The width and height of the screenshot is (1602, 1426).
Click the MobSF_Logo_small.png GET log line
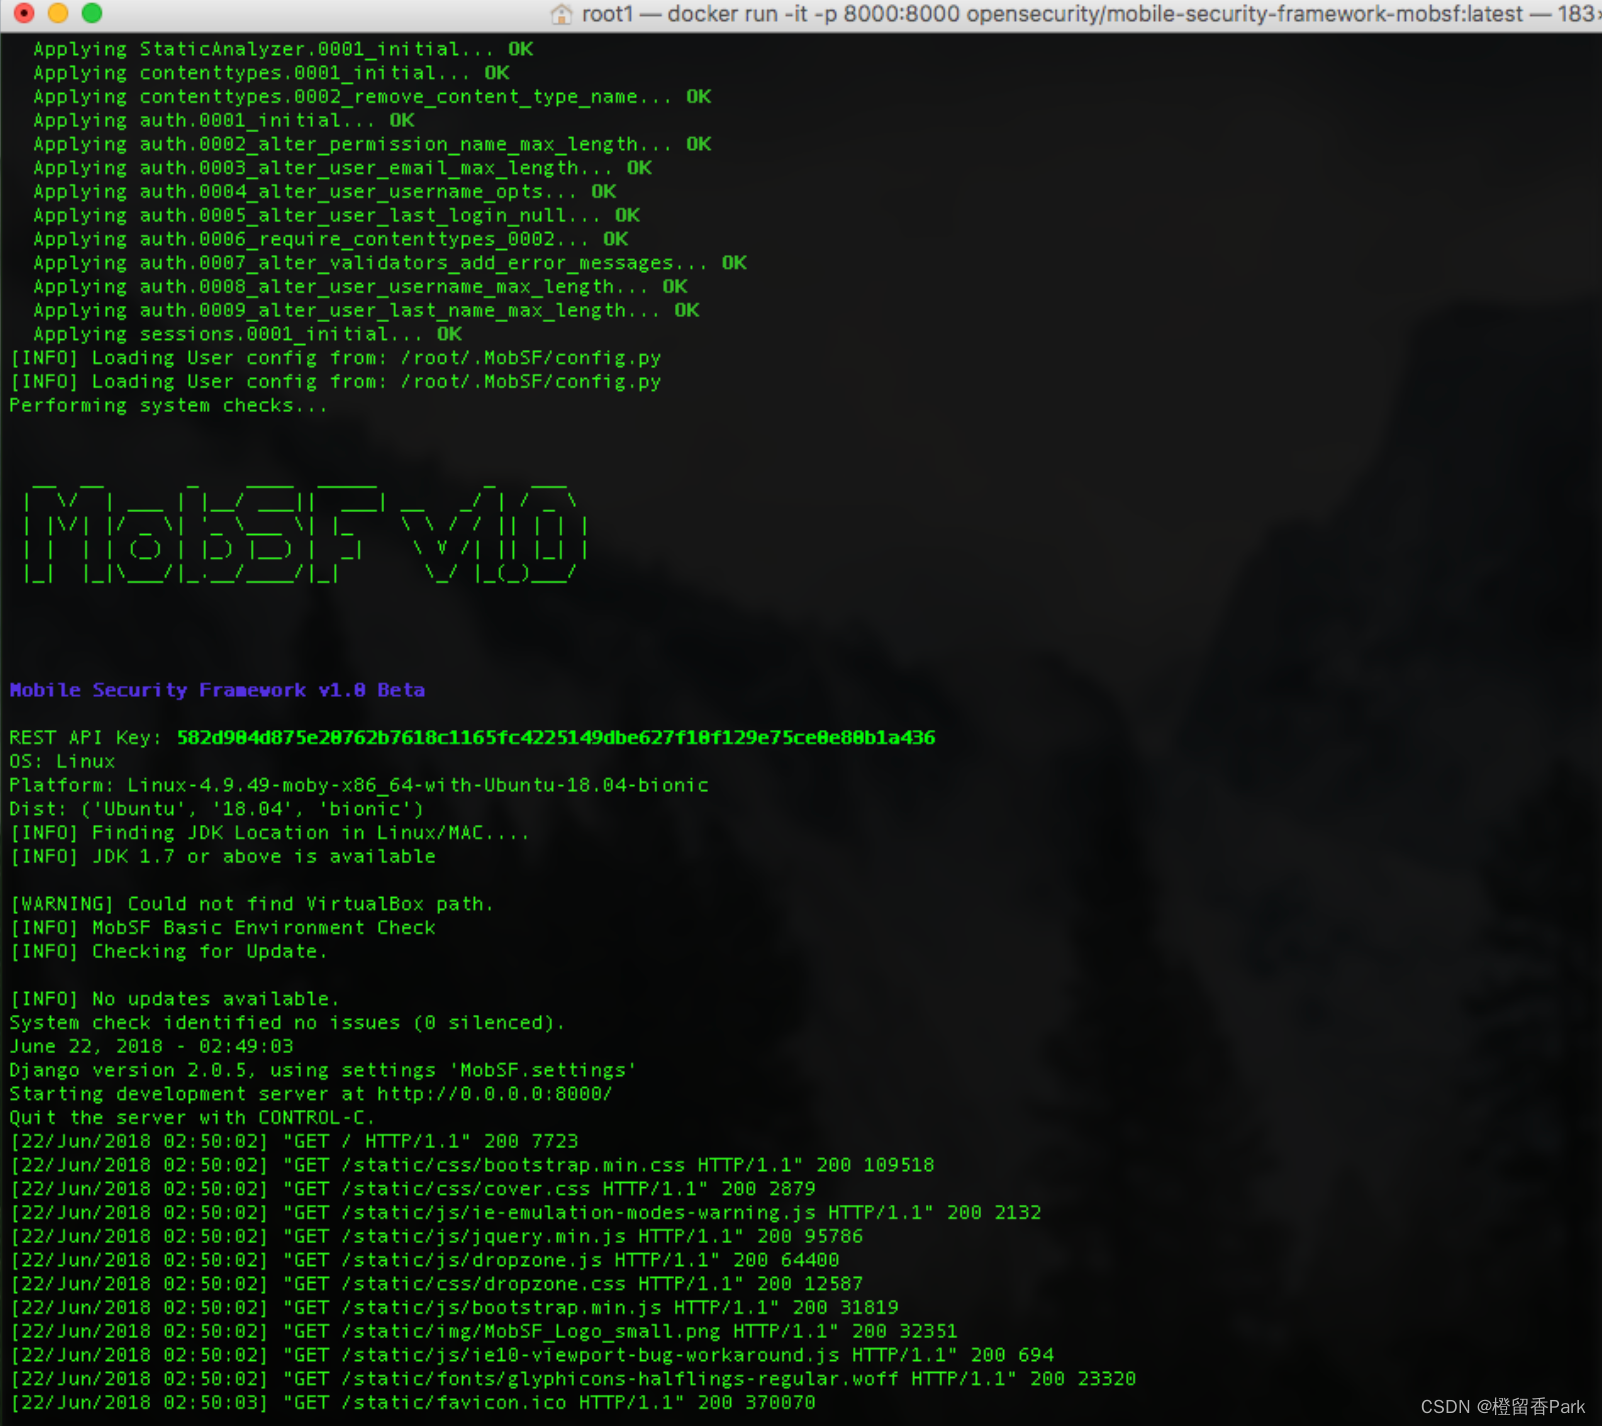pyautogui.click(x=484, y=1331)
